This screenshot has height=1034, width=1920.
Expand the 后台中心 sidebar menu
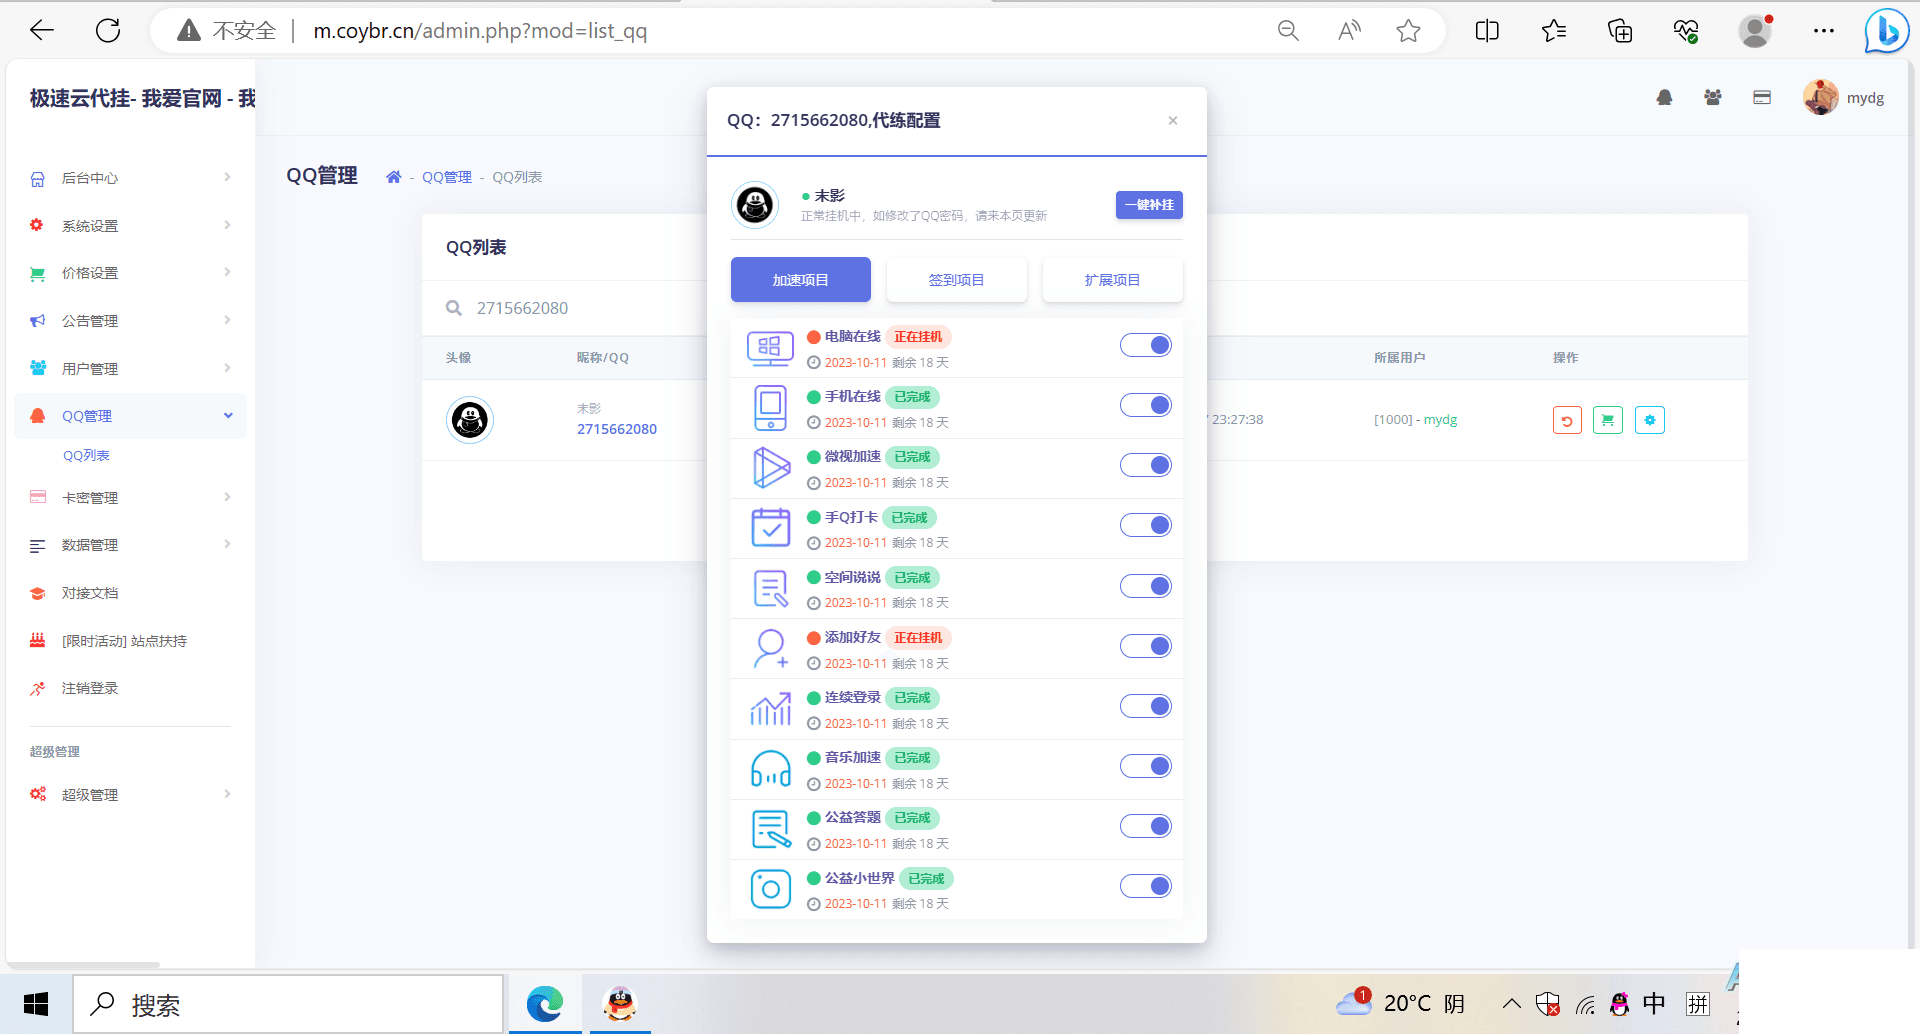pos(130,178)
